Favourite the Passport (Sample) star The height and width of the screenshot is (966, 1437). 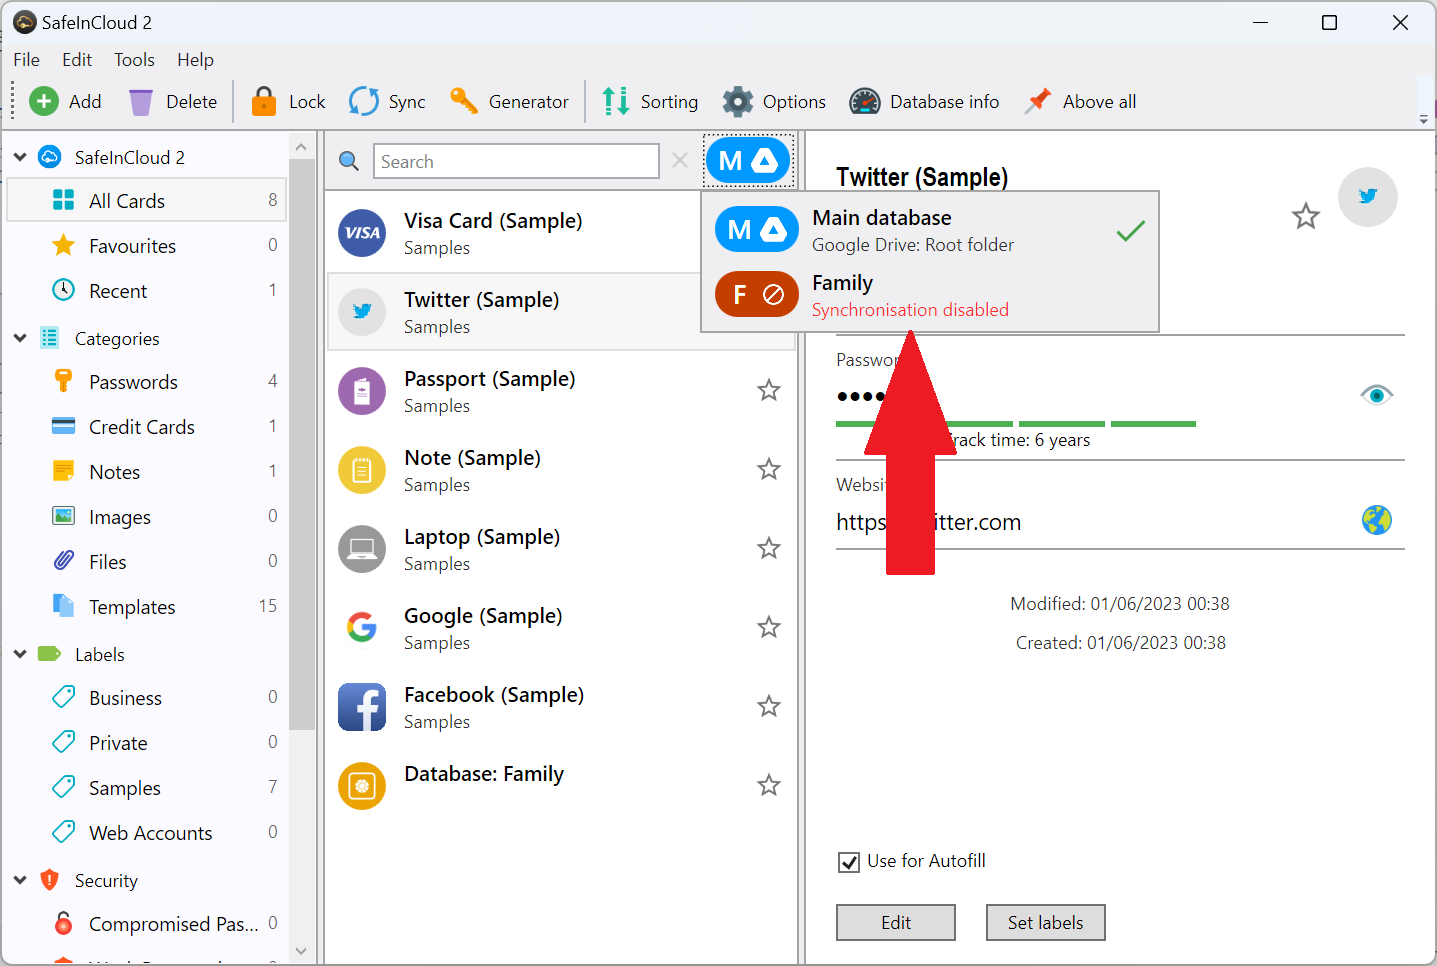pos(768,390)
